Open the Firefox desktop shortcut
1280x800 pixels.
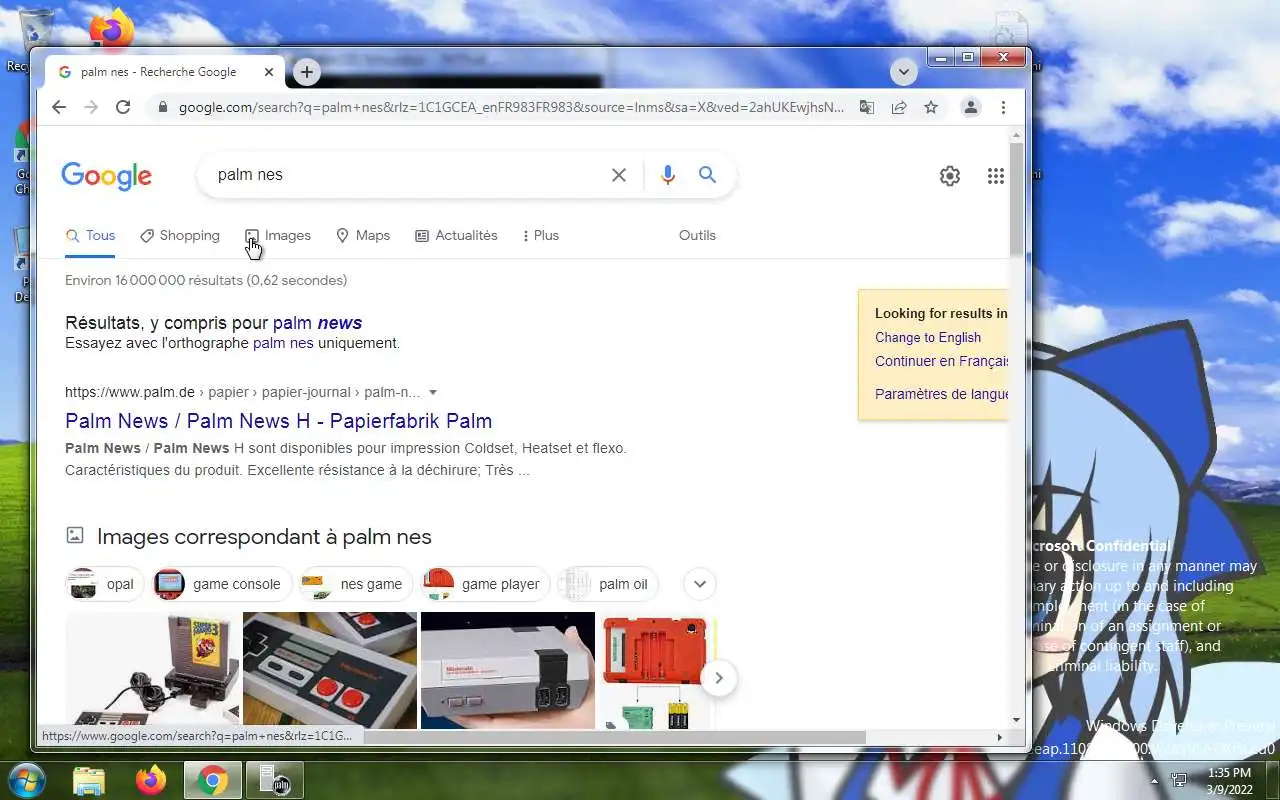[x=112, y=30]
